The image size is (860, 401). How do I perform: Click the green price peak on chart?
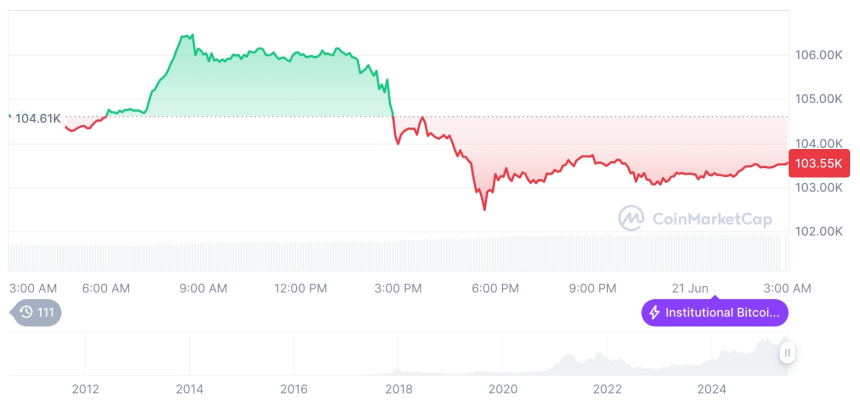pos(185,36)
